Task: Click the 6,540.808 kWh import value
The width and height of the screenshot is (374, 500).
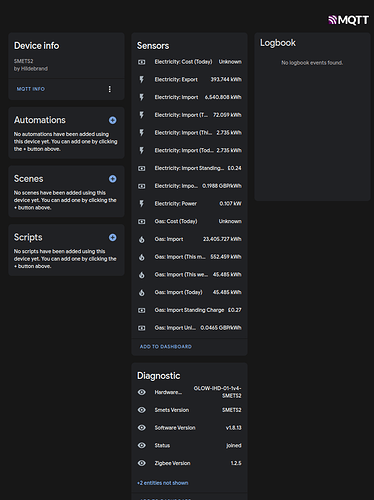Action: [x=223, y=97]
